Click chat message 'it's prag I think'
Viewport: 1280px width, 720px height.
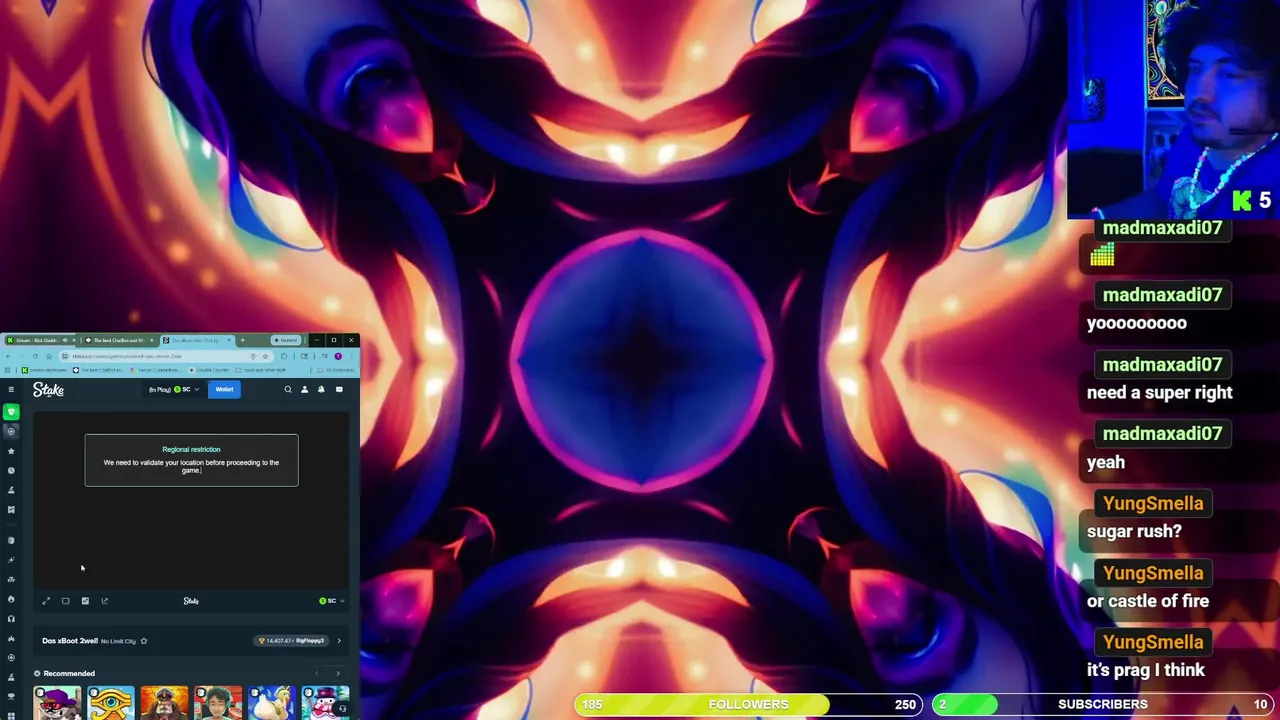click(x=1146, y=670)
